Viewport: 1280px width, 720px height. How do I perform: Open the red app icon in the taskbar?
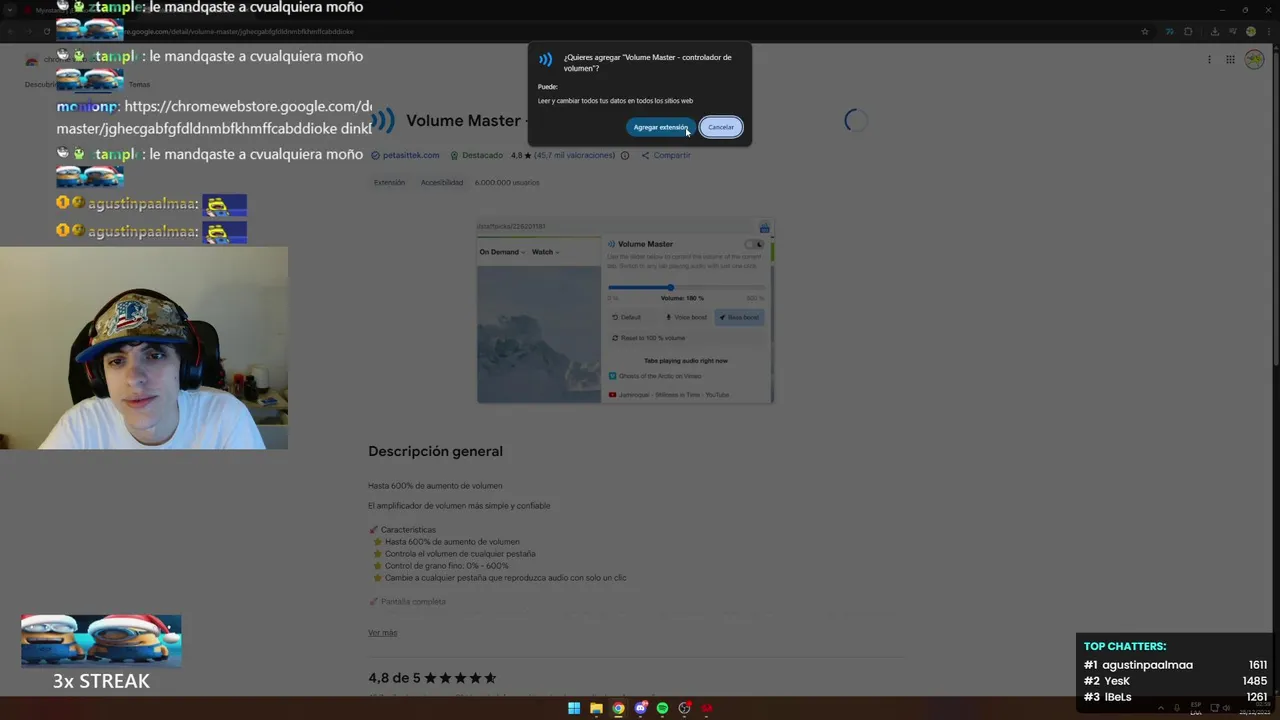tap(707, 708)
